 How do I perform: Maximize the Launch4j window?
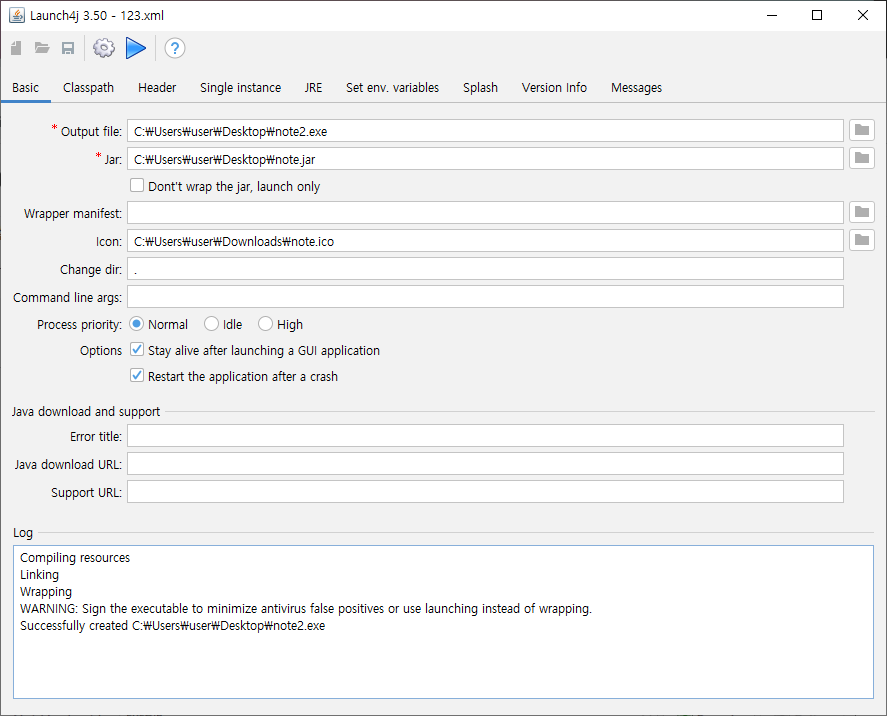[817, 15]
